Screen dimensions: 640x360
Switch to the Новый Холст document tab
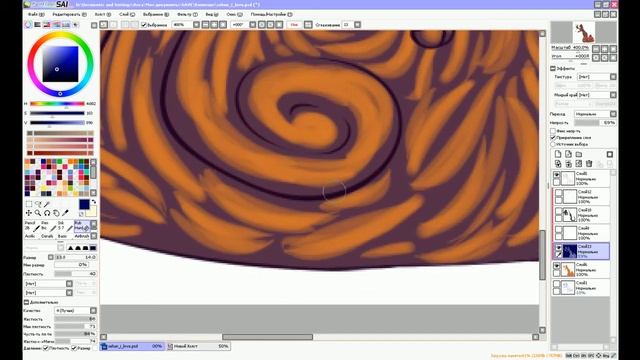[198, 346]
